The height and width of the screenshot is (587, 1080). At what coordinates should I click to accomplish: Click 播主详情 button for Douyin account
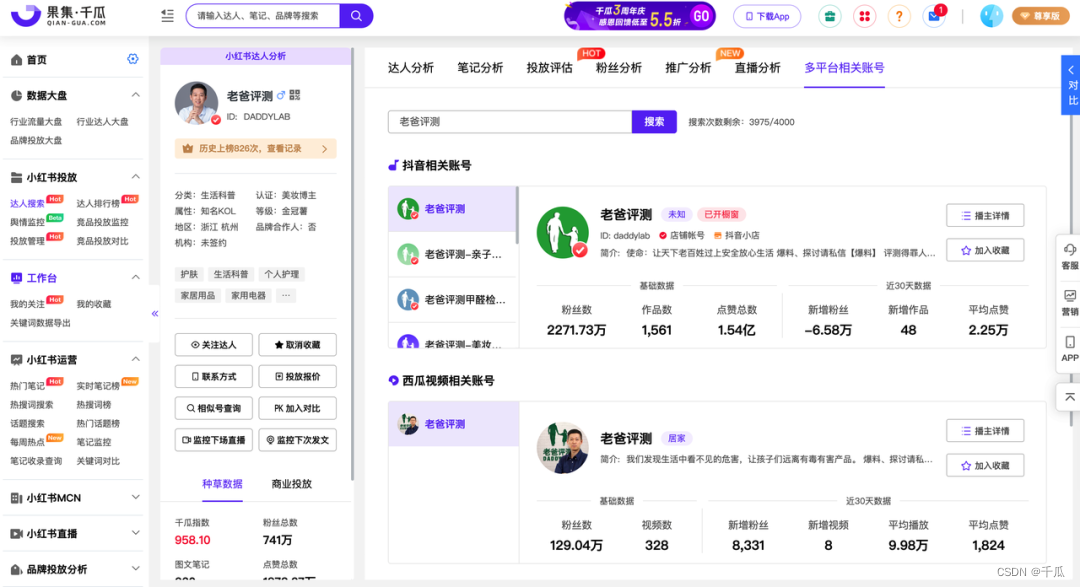tap(985, 216)
